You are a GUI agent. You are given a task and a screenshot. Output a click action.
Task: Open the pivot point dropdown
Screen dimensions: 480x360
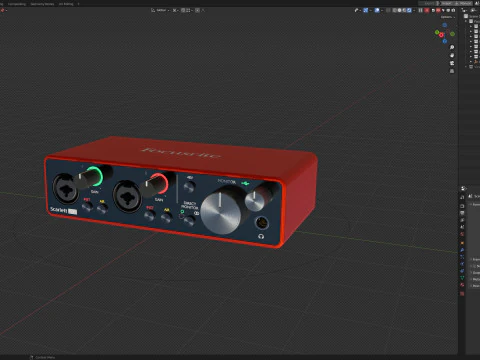coord(176,10)
